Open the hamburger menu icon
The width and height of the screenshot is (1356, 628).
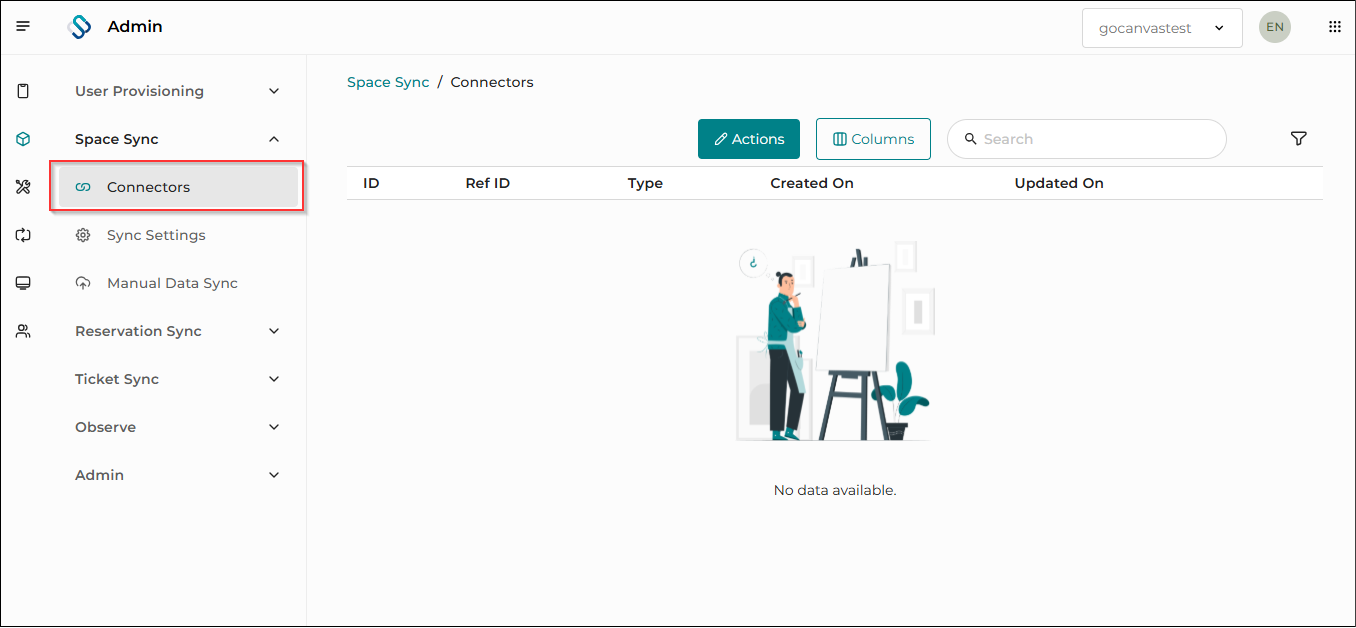tap(23, 26)
